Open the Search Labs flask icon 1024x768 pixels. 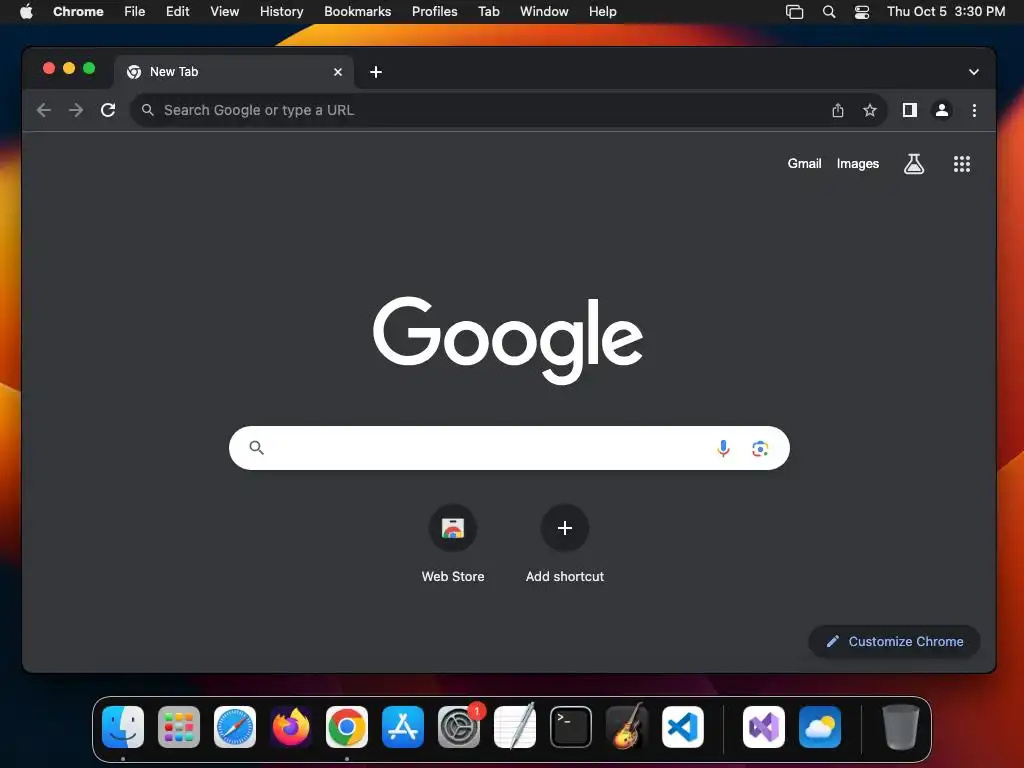click(914, 164)
